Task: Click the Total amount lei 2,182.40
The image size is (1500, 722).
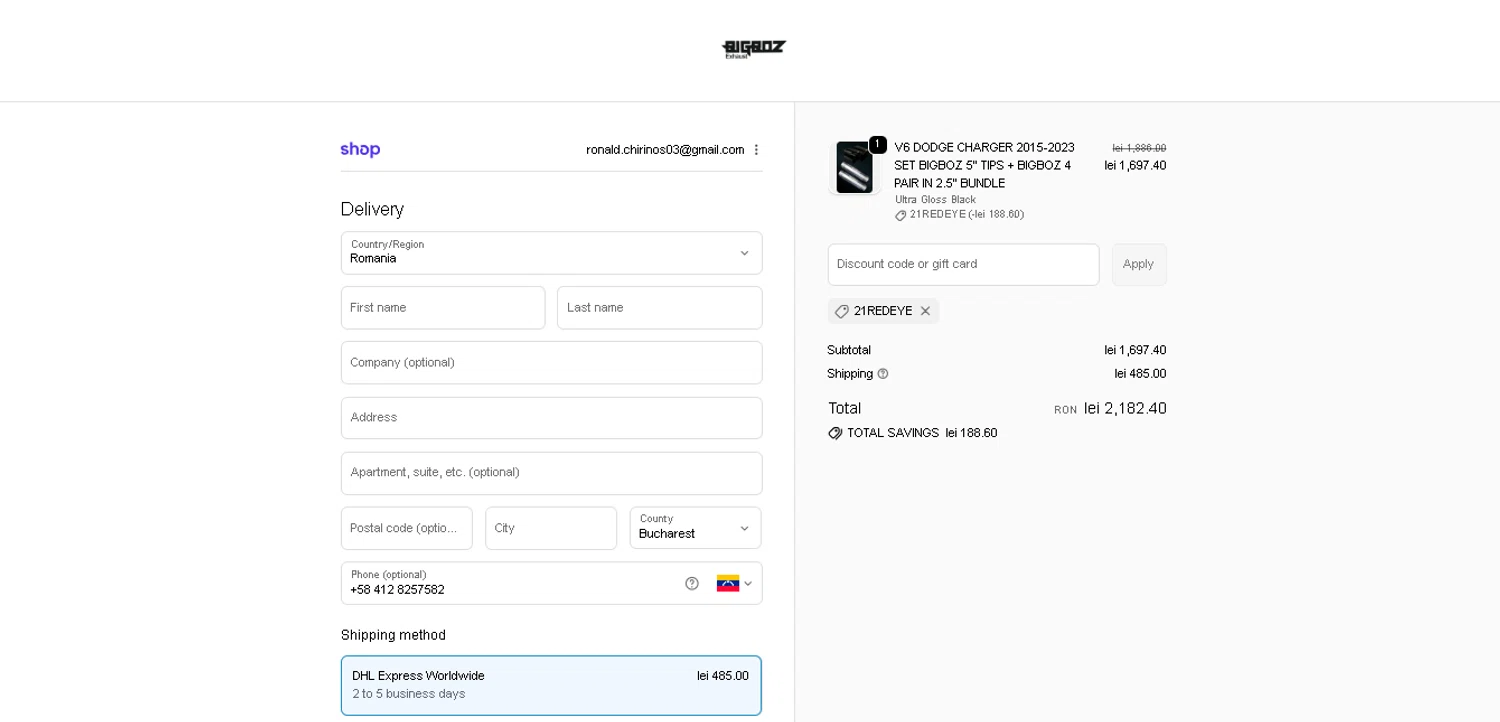Action: [1125, 408]
